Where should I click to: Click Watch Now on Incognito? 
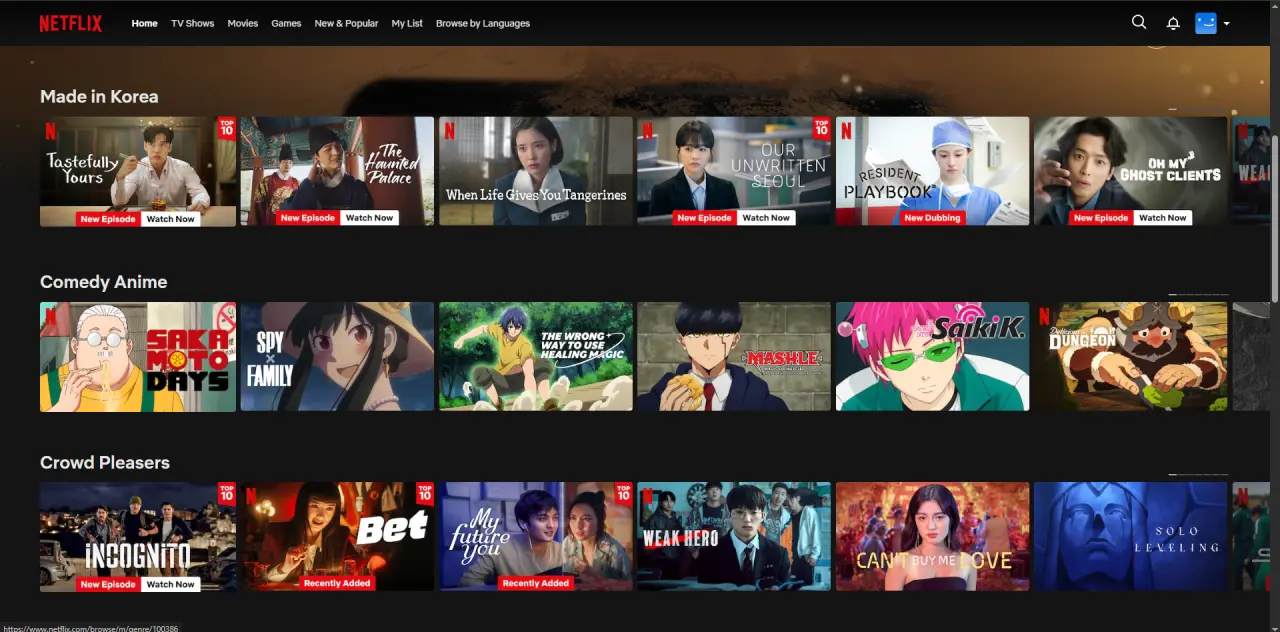(x=171, y=584)
